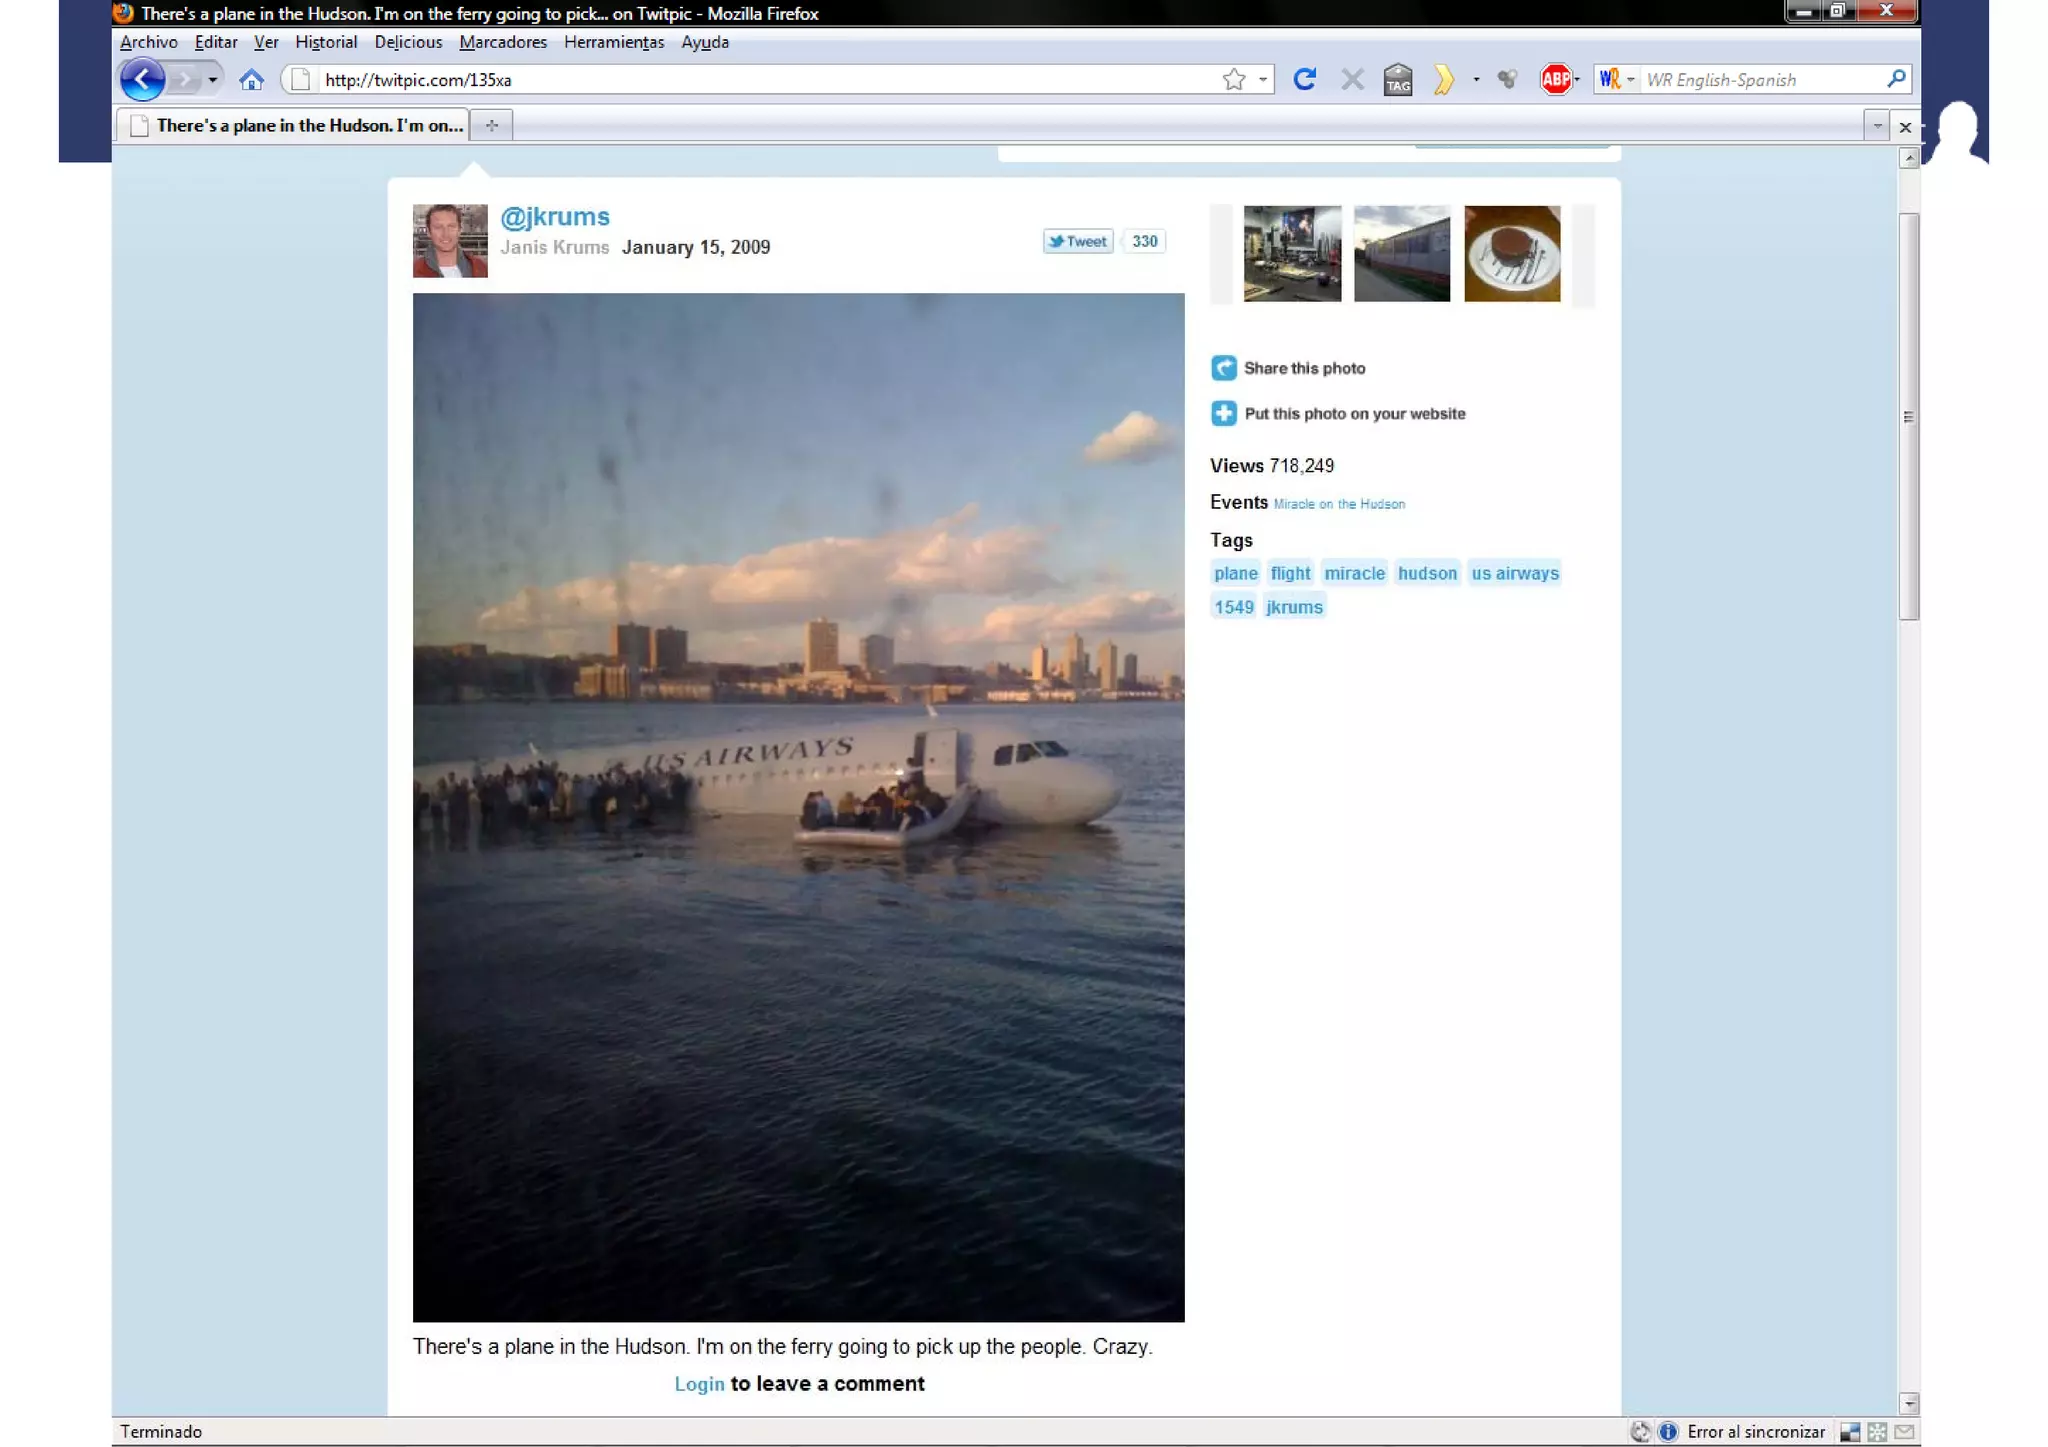Open the Herramientas menu
The height and width of the screenshot is (1447, 2048).
613,42
